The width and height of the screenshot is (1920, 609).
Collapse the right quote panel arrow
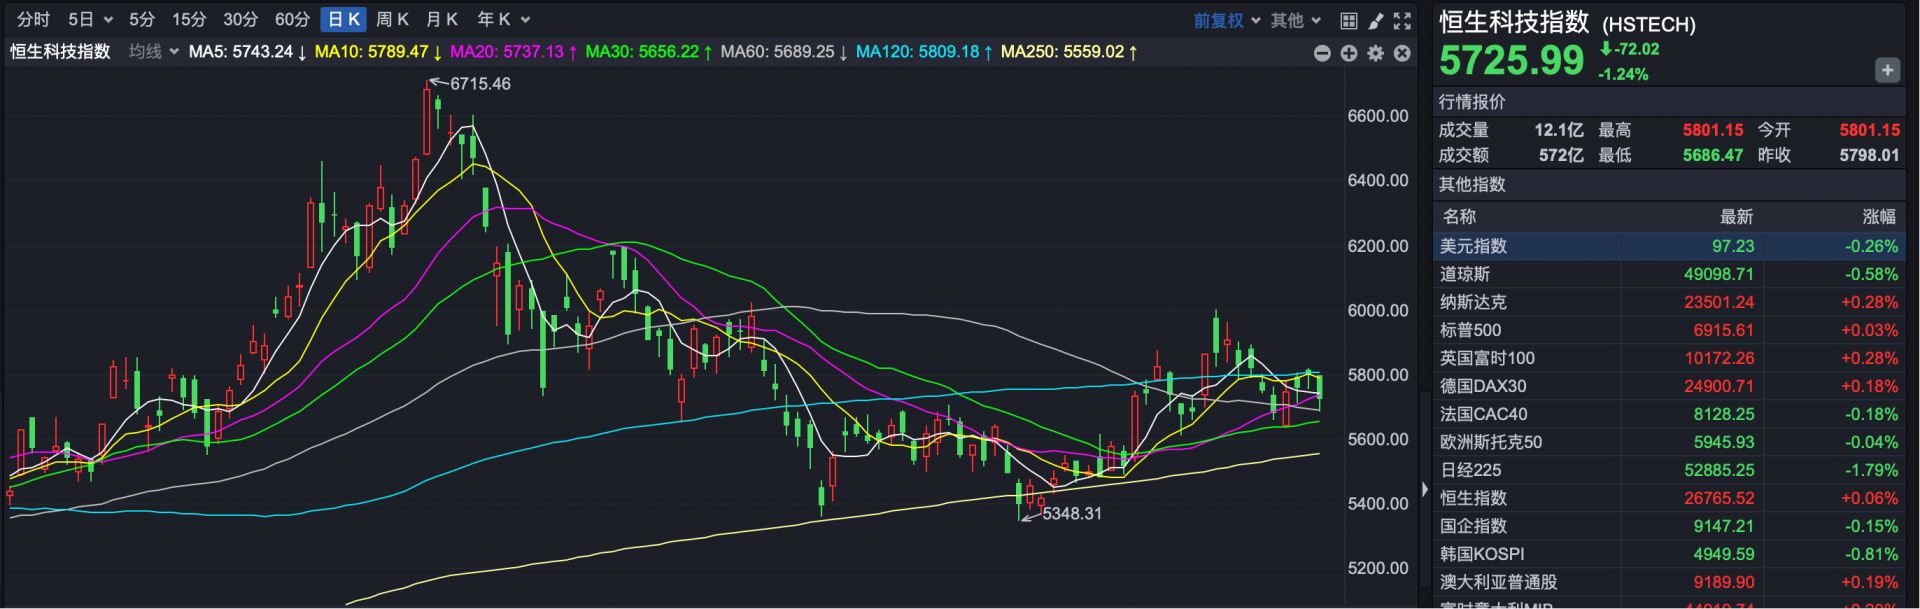pyautogui.click(x=1425, y=489)
